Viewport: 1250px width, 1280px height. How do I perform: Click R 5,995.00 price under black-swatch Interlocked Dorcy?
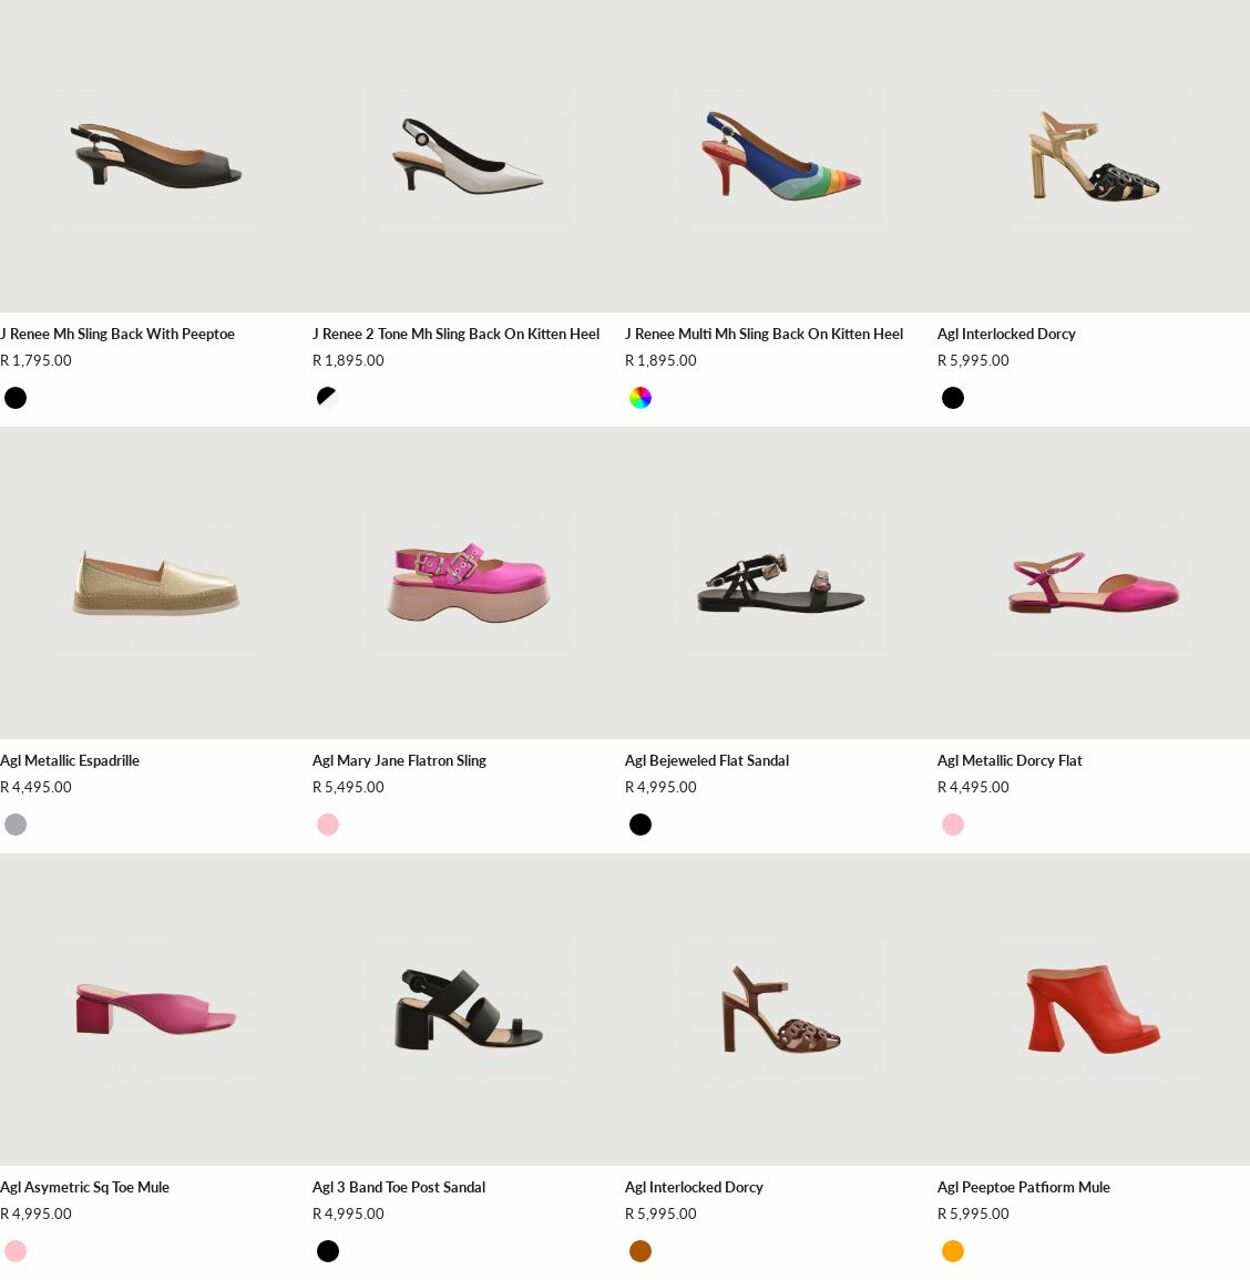click(x=973, y=361)
